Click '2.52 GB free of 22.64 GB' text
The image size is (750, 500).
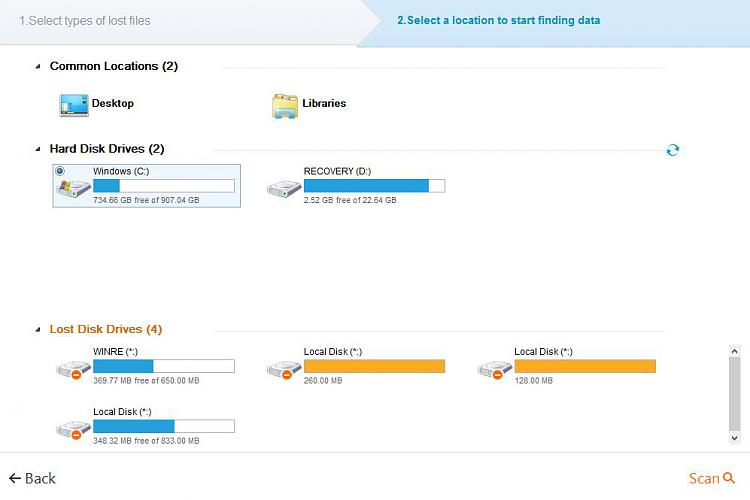point(350,200)
